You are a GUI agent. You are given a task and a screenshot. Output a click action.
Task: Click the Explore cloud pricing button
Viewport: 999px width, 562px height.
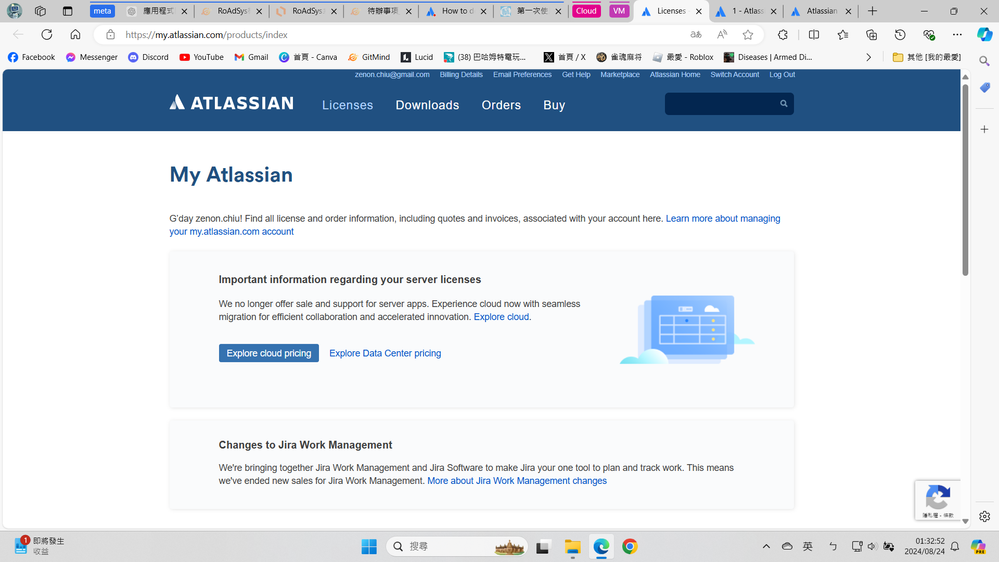click(x=269, y=353)
